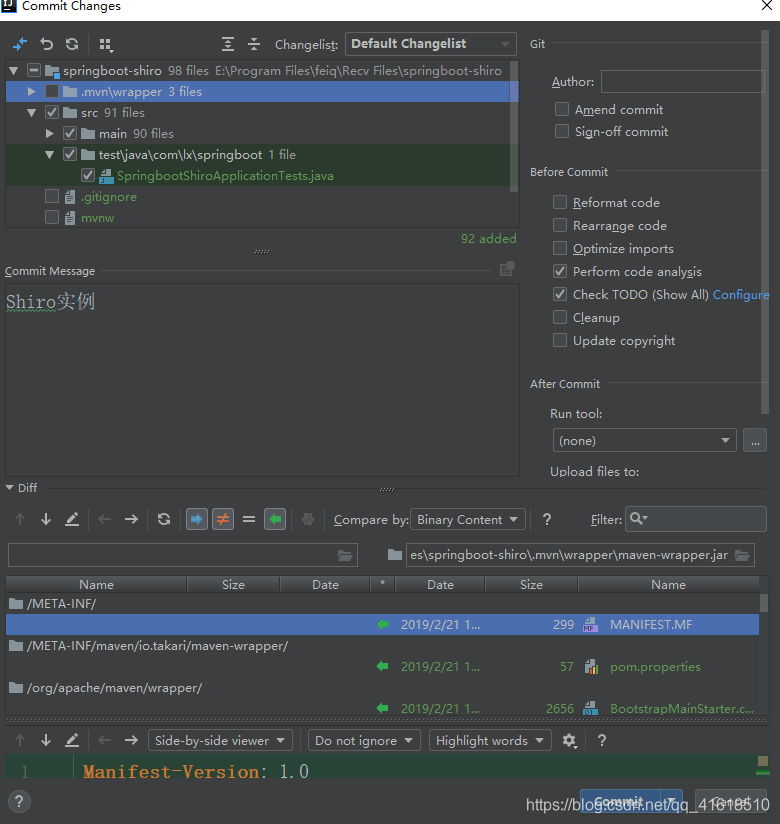Open the Side-by-side viewer dropdown
Viewport: 780px width, 824px height.
point(220,740)
